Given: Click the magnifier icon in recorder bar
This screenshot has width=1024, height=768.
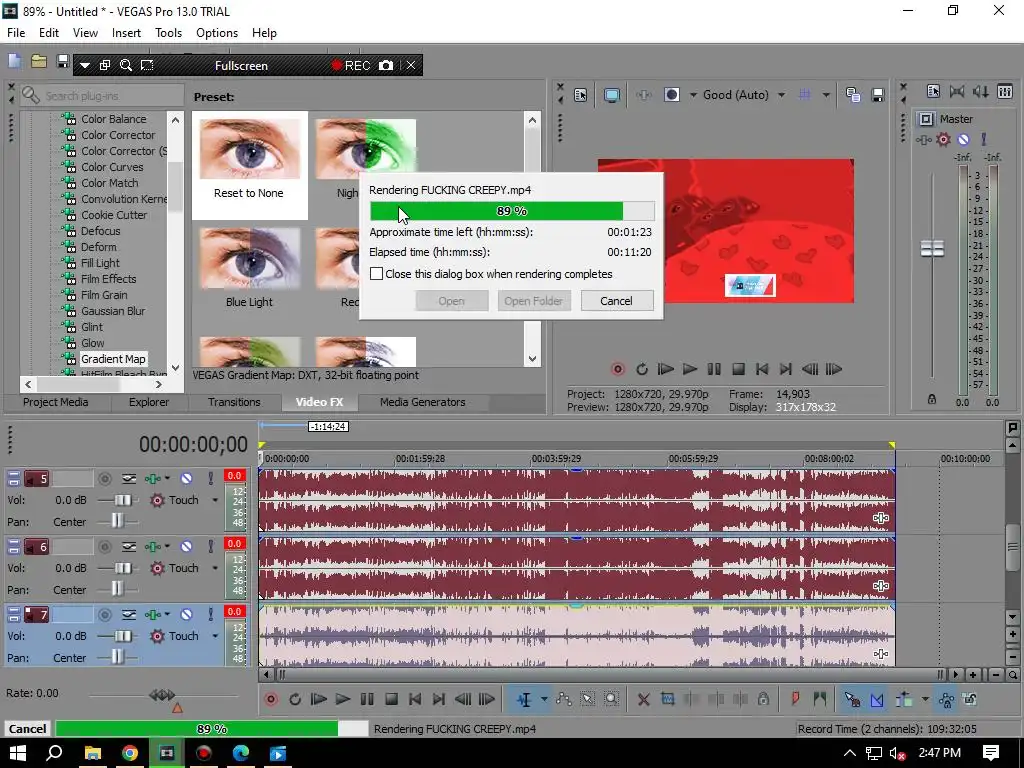Looking at the screenshot, I should [x=126, y=65].
